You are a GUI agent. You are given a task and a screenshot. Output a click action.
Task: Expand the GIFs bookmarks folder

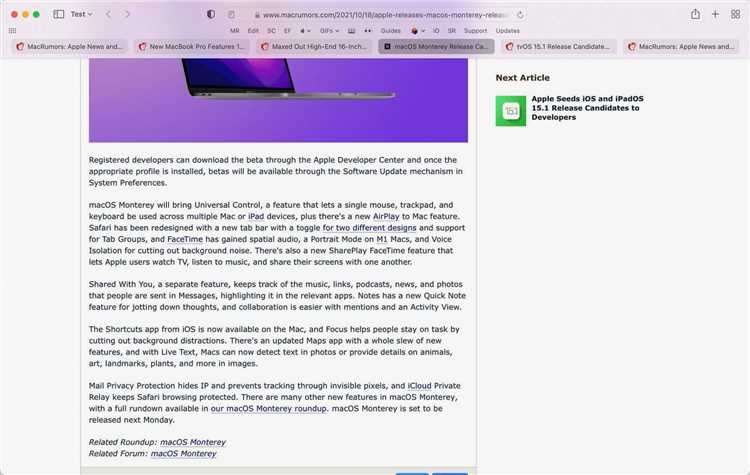pyautogui.click(x=329, y=31)
